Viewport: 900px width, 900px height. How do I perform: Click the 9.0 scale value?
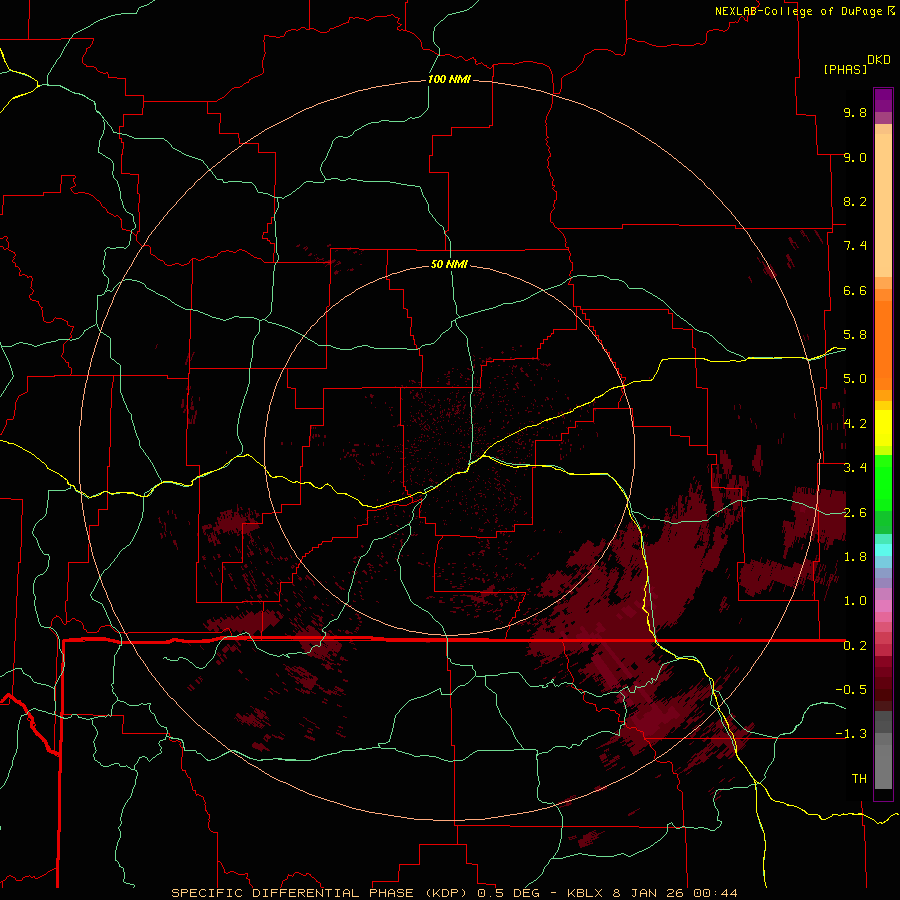click(x=855, y=157)
